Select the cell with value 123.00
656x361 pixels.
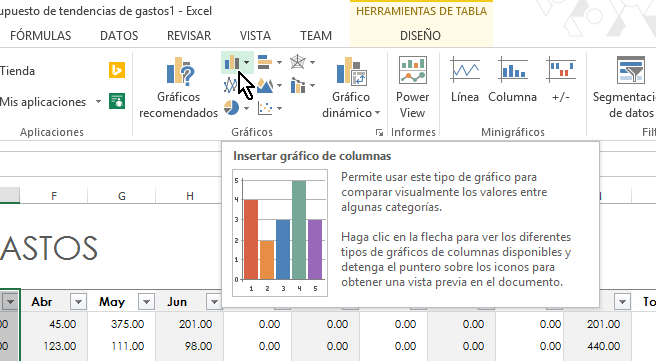[x=54, y=346]
